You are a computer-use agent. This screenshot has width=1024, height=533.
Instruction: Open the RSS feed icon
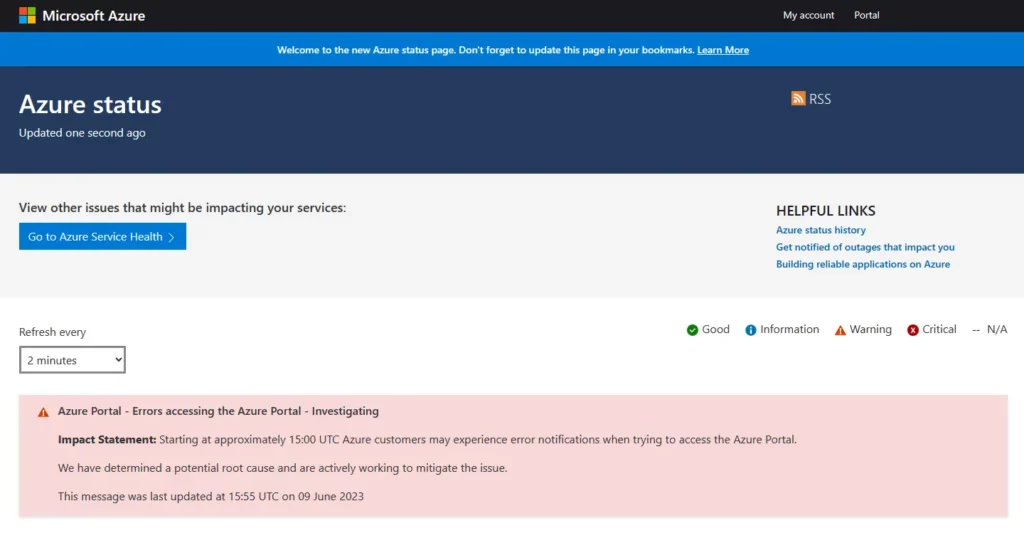tap(798, 99)
